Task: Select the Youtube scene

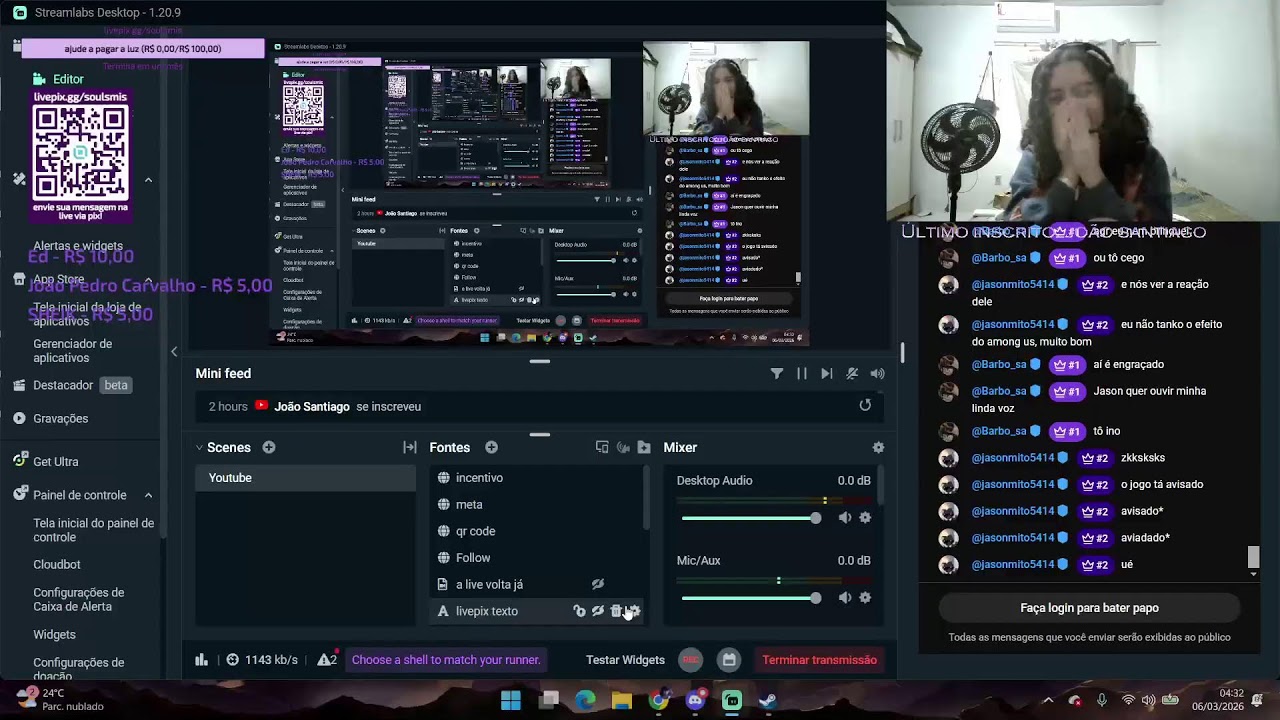Action: 305,478
